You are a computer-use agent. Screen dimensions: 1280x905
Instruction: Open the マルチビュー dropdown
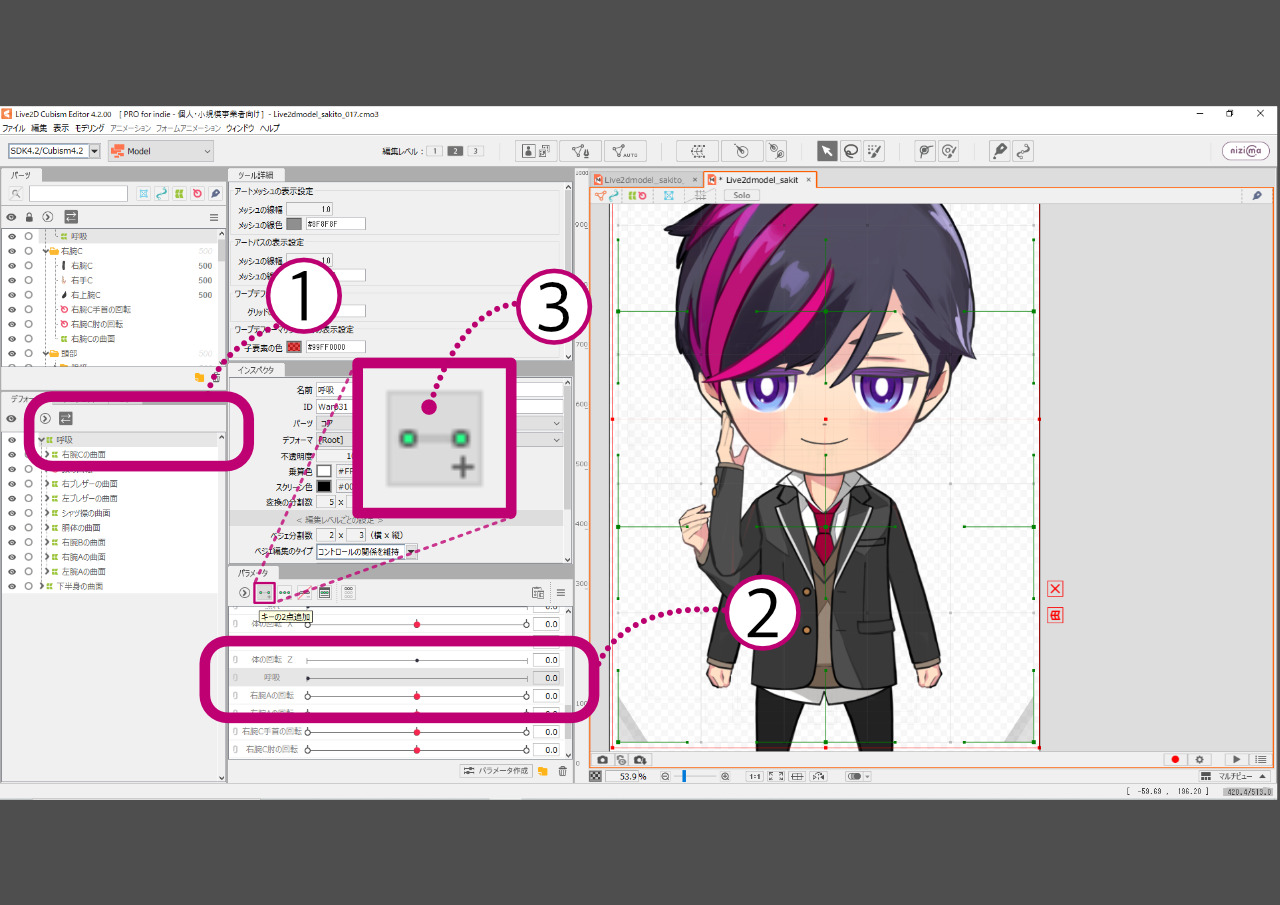click(1235, 776)
